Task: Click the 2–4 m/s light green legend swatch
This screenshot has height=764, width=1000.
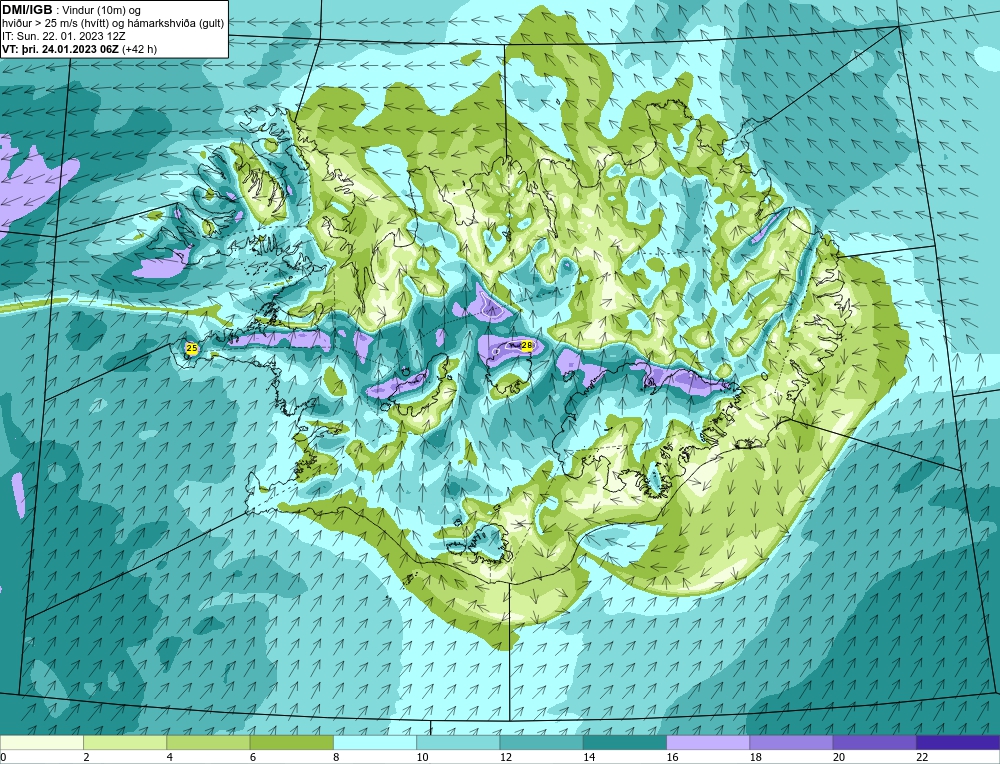Action: (125, 743)
